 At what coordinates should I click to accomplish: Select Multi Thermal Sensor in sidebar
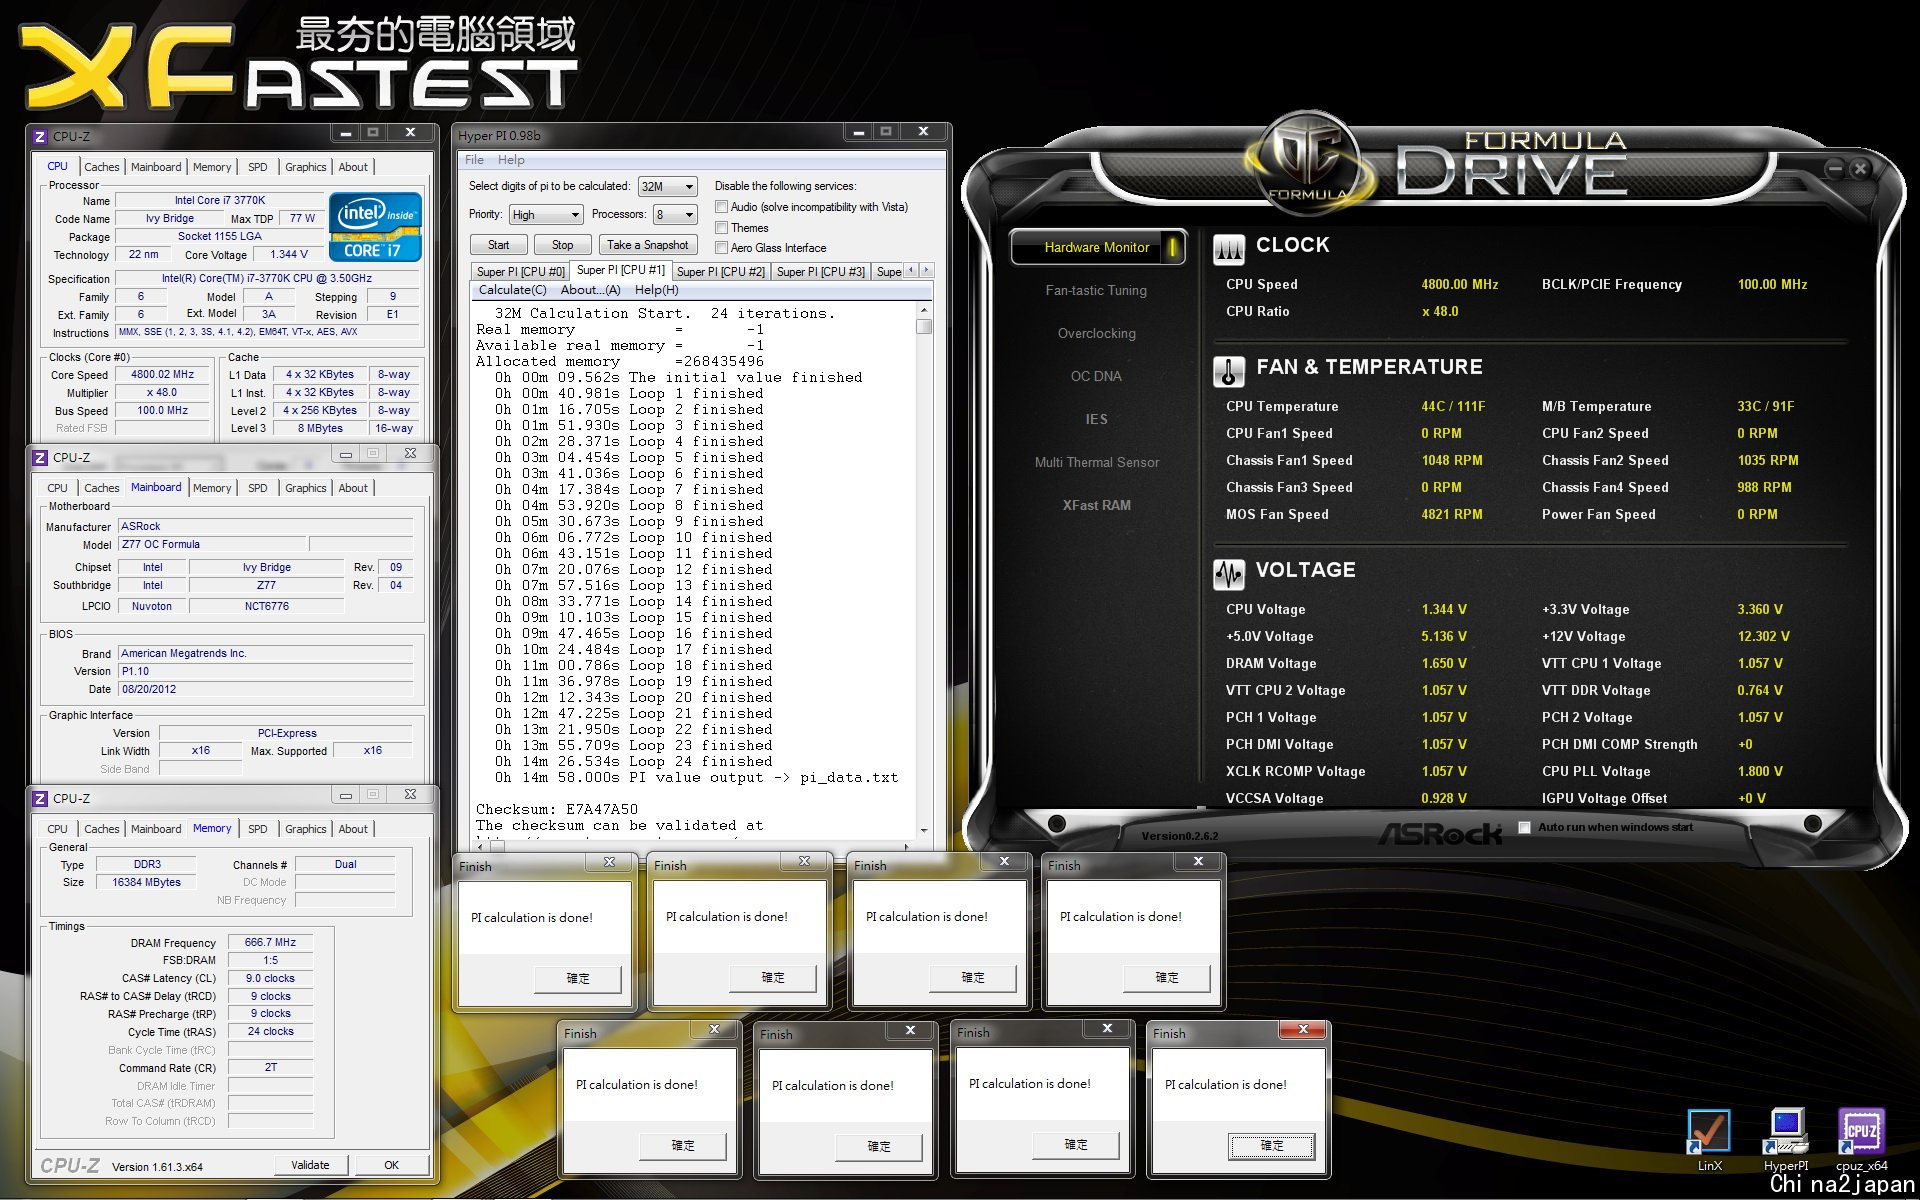(1096, 462)
